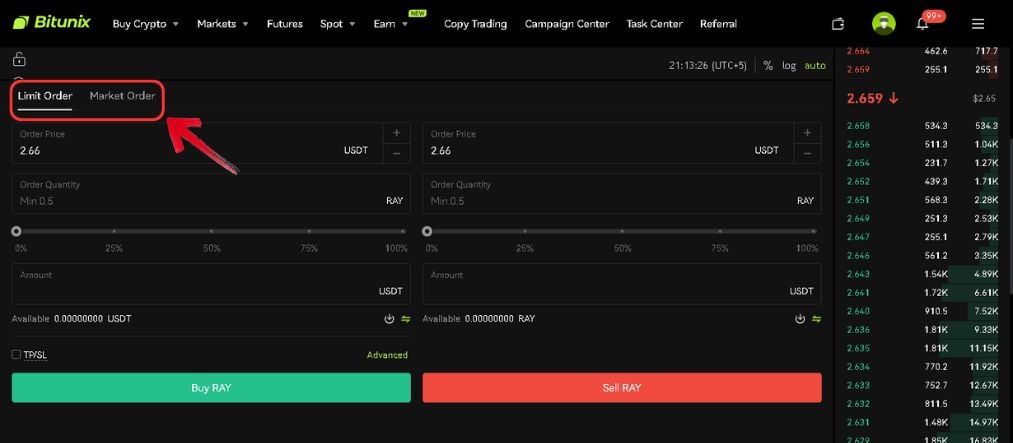Select bid price 2.658 in order book
This screenshot has height=443, width=1013.
pos(858,126)
